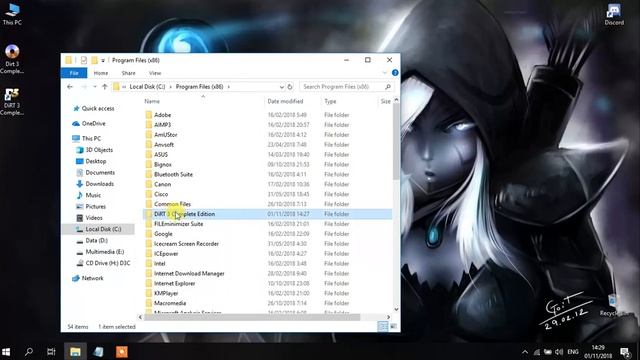Image resolution: width=640 pixels, height=360 pixels.
Task: Click the Properties quick access toolbar icon
Action: 84,60
